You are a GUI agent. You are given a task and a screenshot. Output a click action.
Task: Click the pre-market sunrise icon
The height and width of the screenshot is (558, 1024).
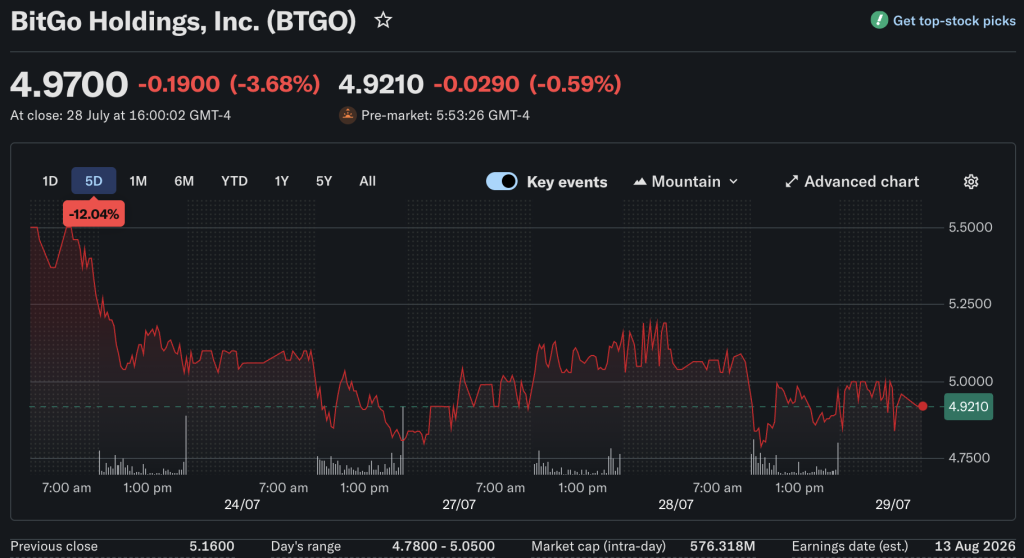347,115
